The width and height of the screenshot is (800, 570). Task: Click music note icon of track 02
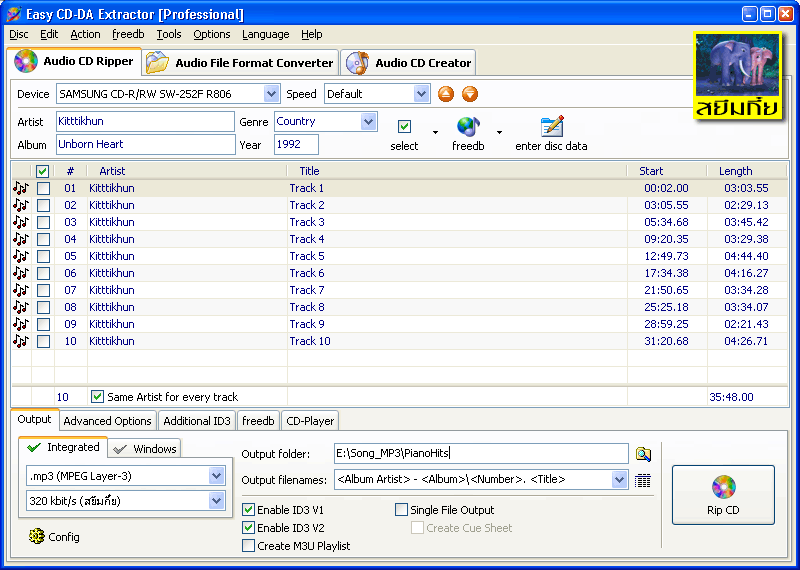point(21,205)
